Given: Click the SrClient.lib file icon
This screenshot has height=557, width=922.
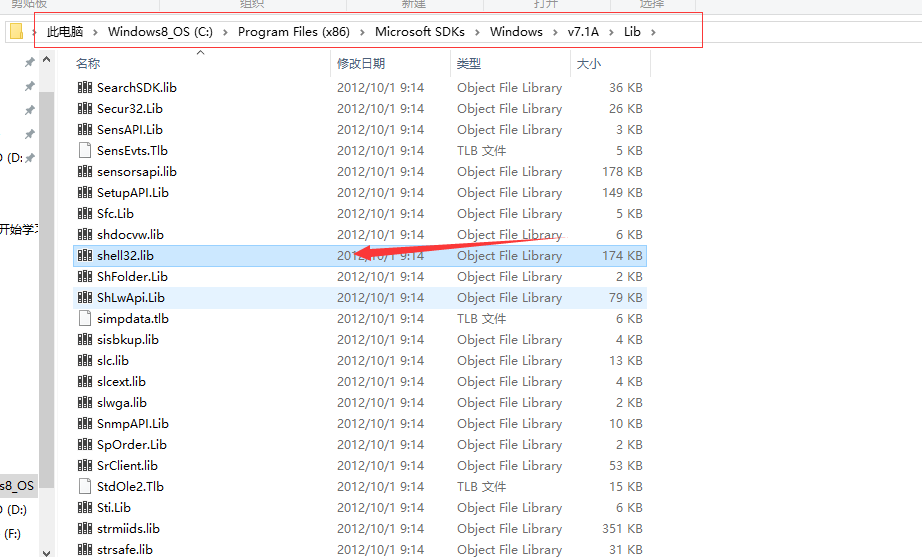Looking at the screenshot, I should tap(85, 465).
